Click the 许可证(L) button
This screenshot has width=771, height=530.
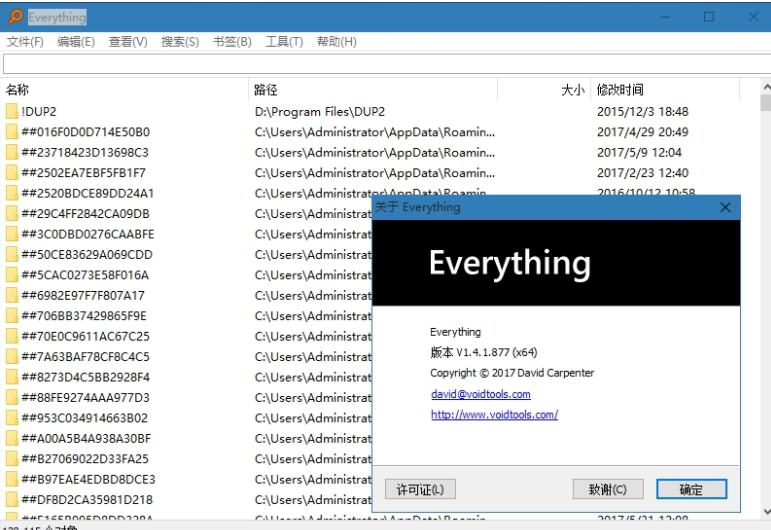coord(420,489)
